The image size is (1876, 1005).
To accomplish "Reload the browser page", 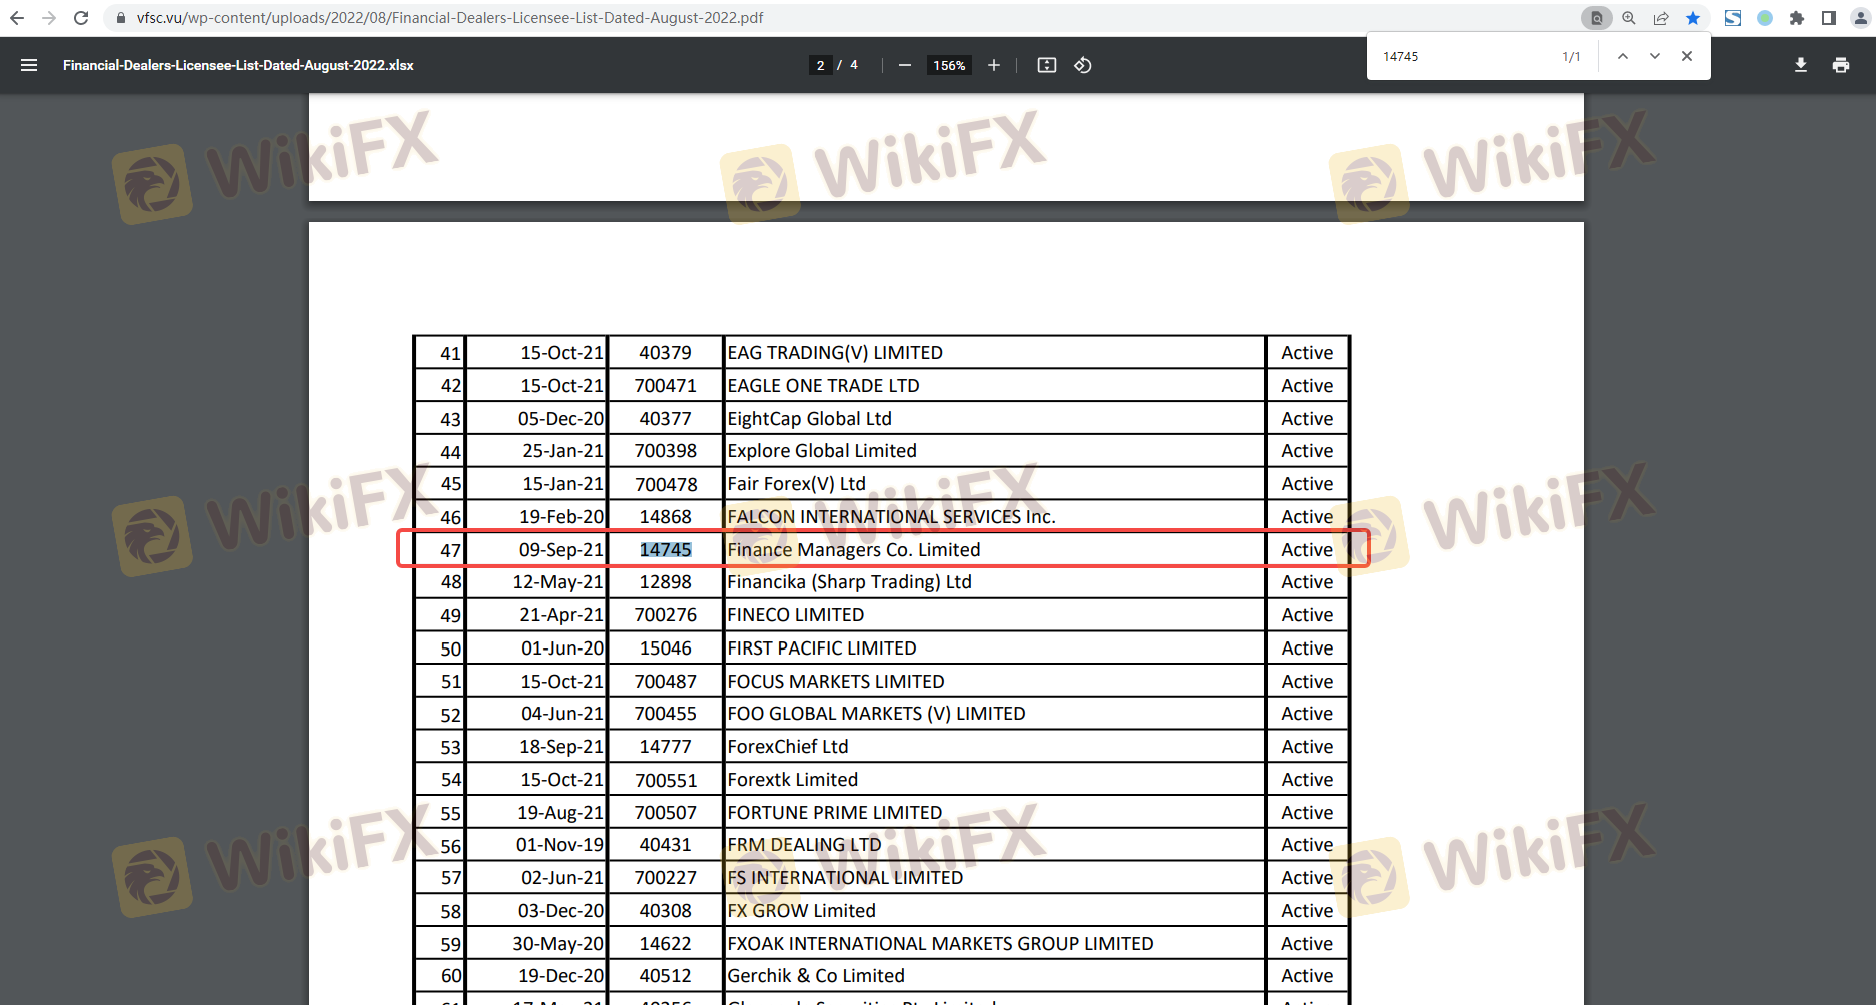I will pos(81,18).
